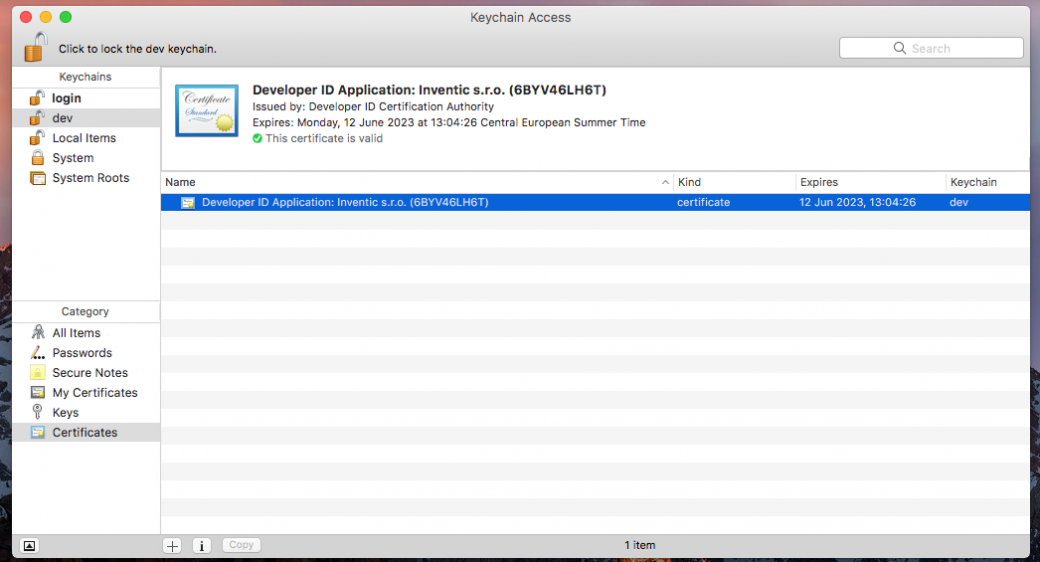Select the Developer ID Application certificate row

[x=595, y=202]
